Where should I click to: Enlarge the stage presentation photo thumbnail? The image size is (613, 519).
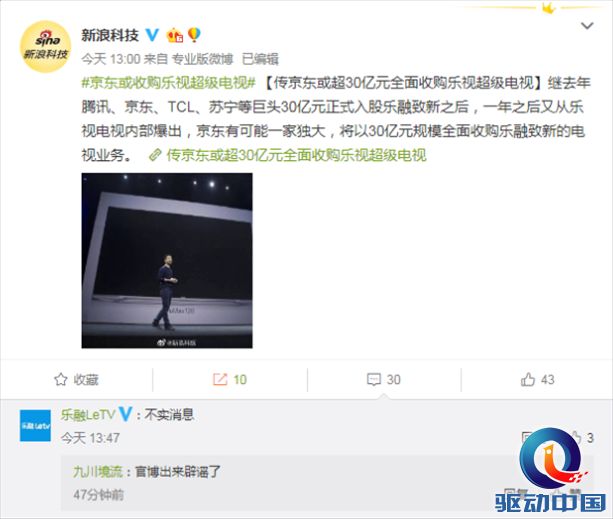(167, 260)
